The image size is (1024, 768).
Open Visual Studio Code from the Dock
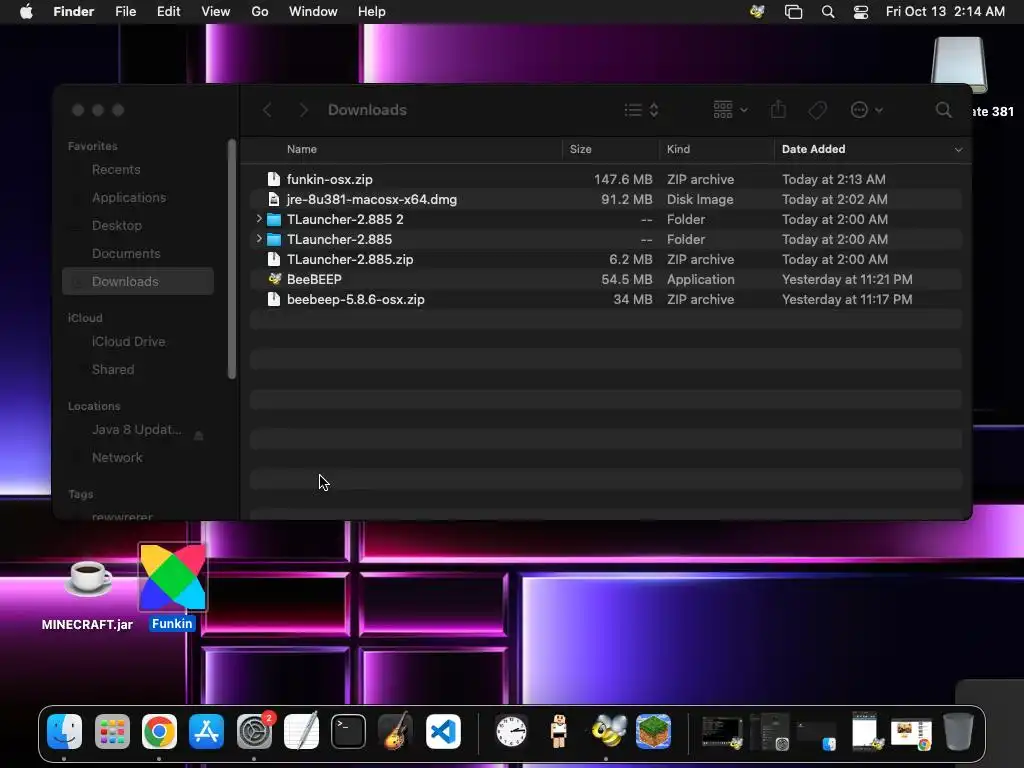[443, 731]
